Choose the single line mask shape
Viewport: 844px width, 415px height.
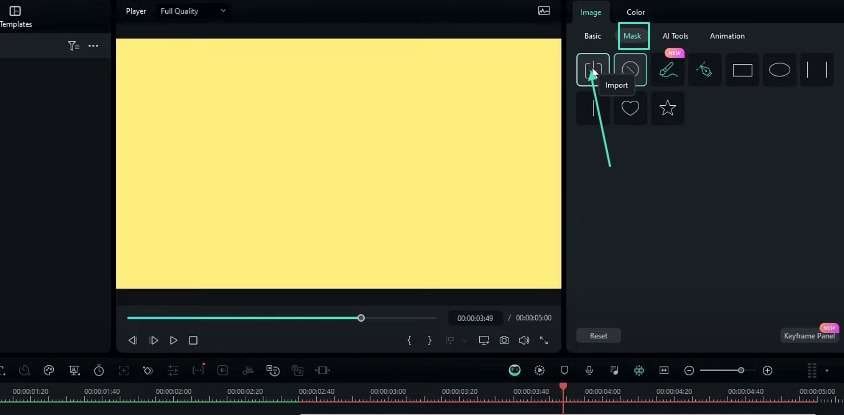coord(593,108)
